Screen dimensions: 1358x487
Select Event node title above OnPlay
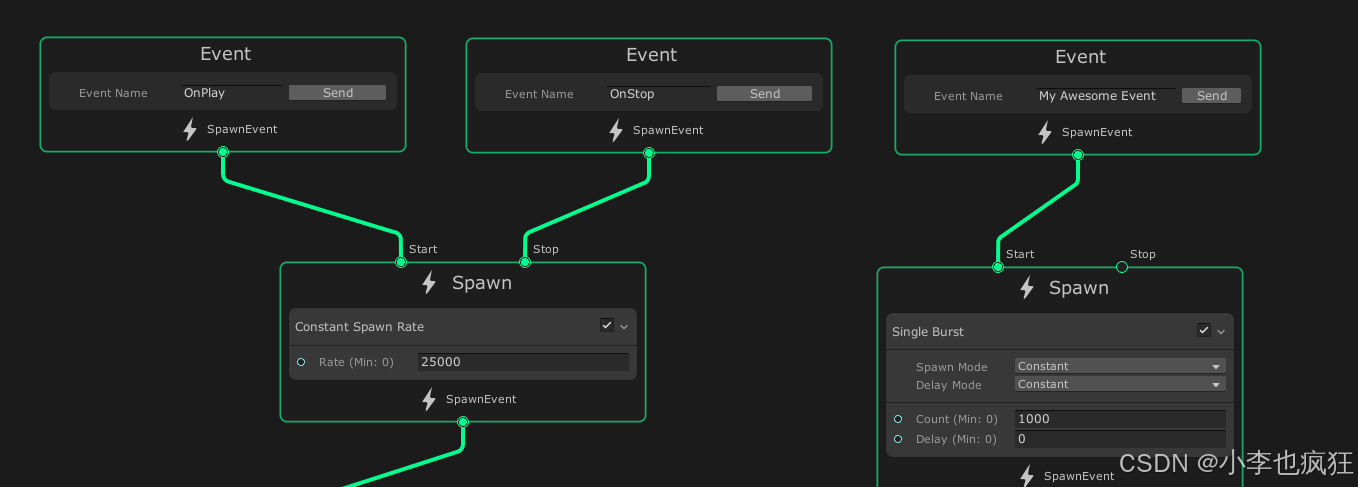pyautogui.click(x=225, y=54)
